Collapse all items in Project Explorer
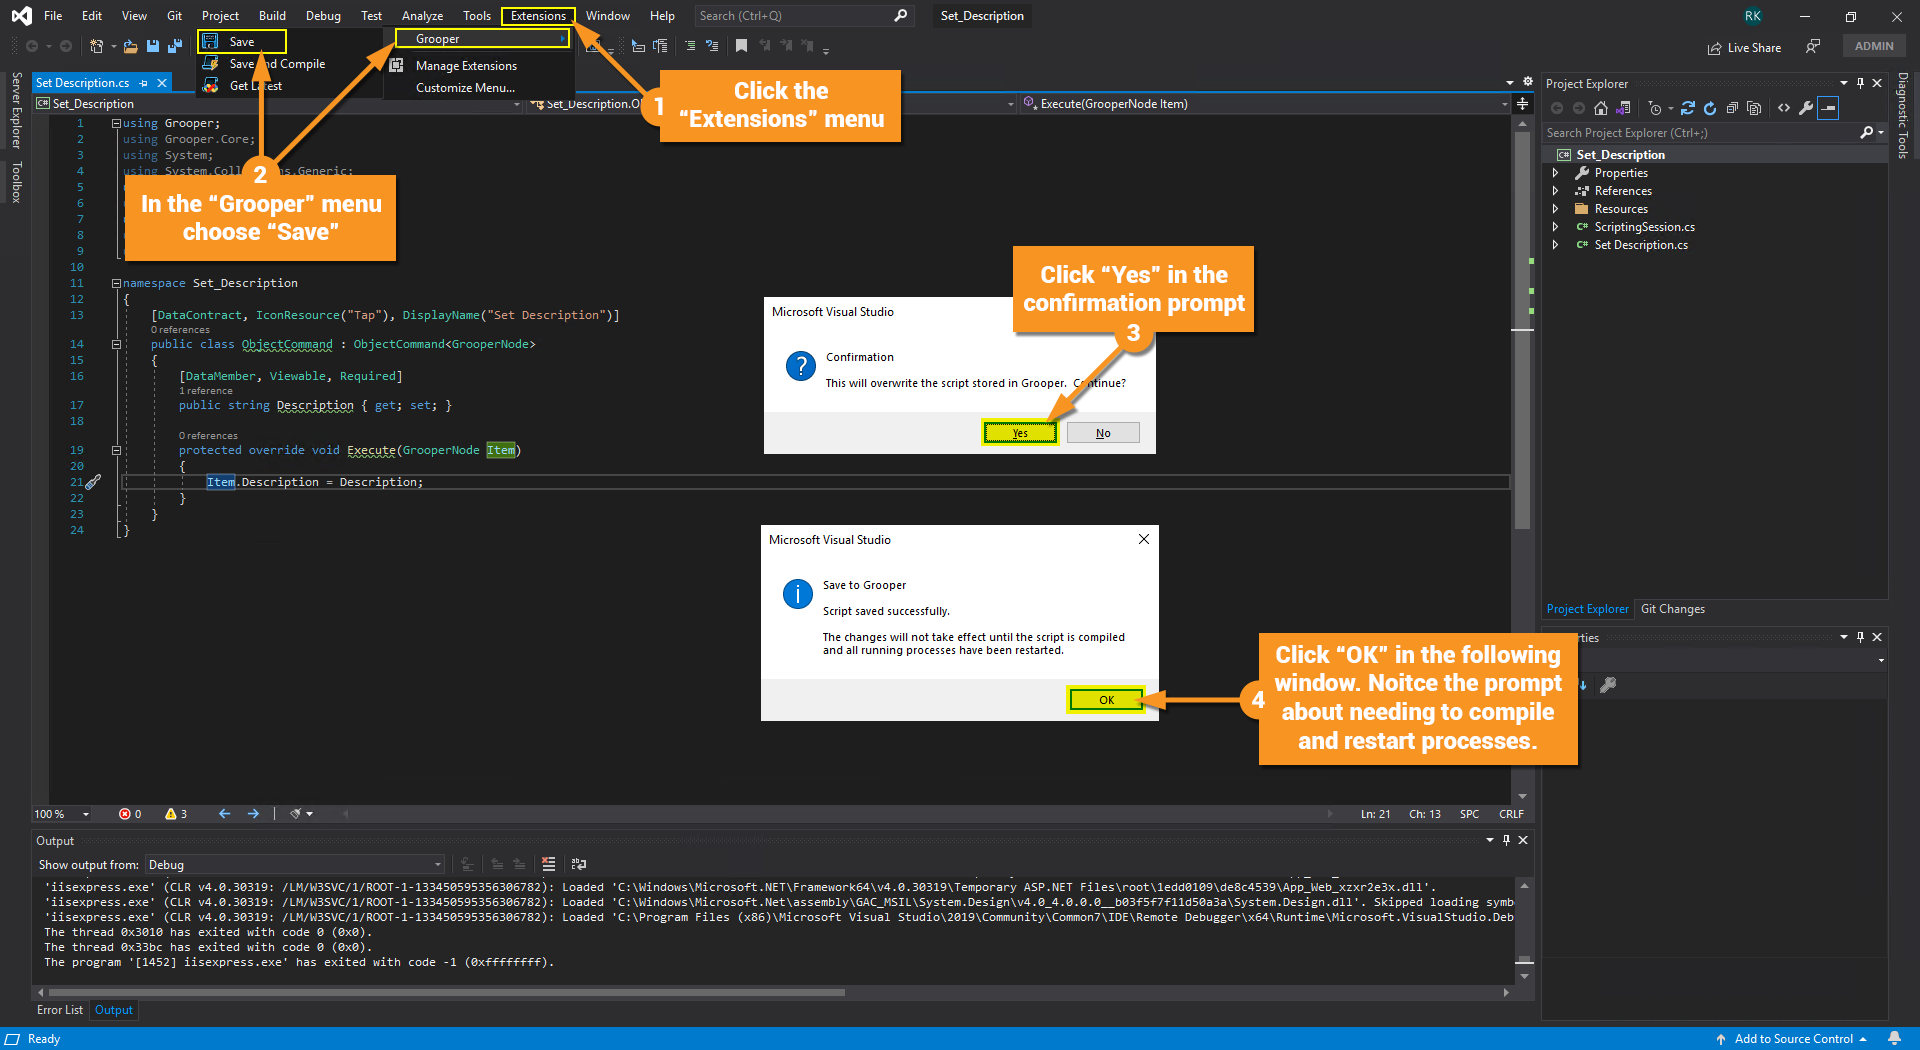Viewport: 1920px width, 1050px height. click(x=1732, y=108)
